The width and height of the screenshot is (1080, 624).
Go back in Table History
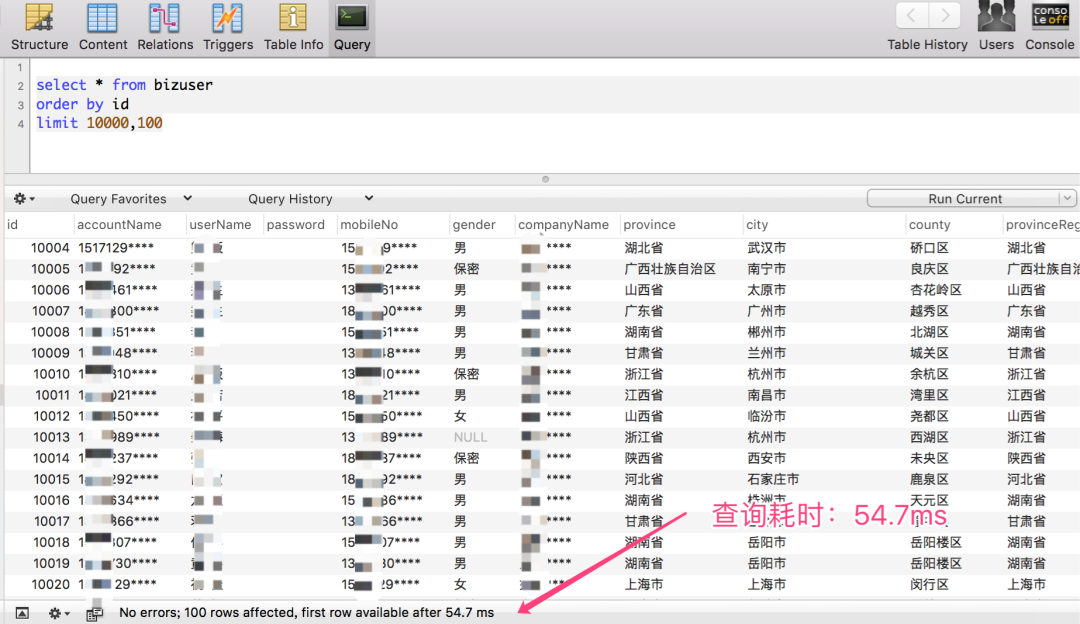coord(911,16)
